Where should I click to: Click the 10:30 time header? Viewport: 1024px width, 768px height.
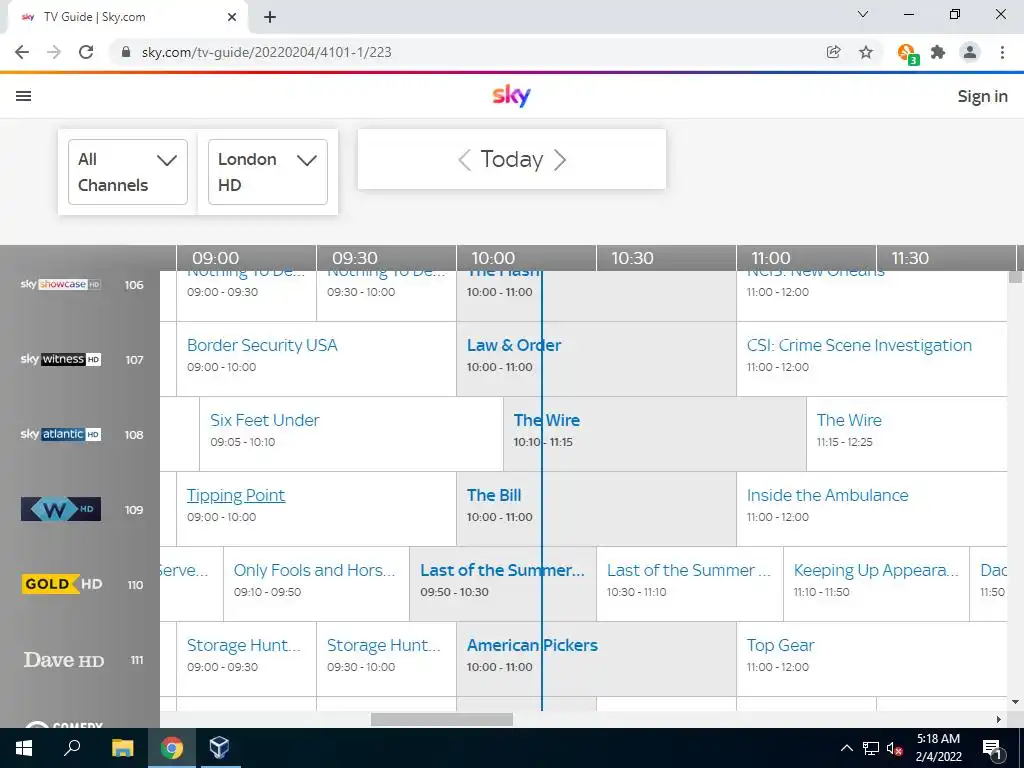pyautogui.click(x=632, y=258)
